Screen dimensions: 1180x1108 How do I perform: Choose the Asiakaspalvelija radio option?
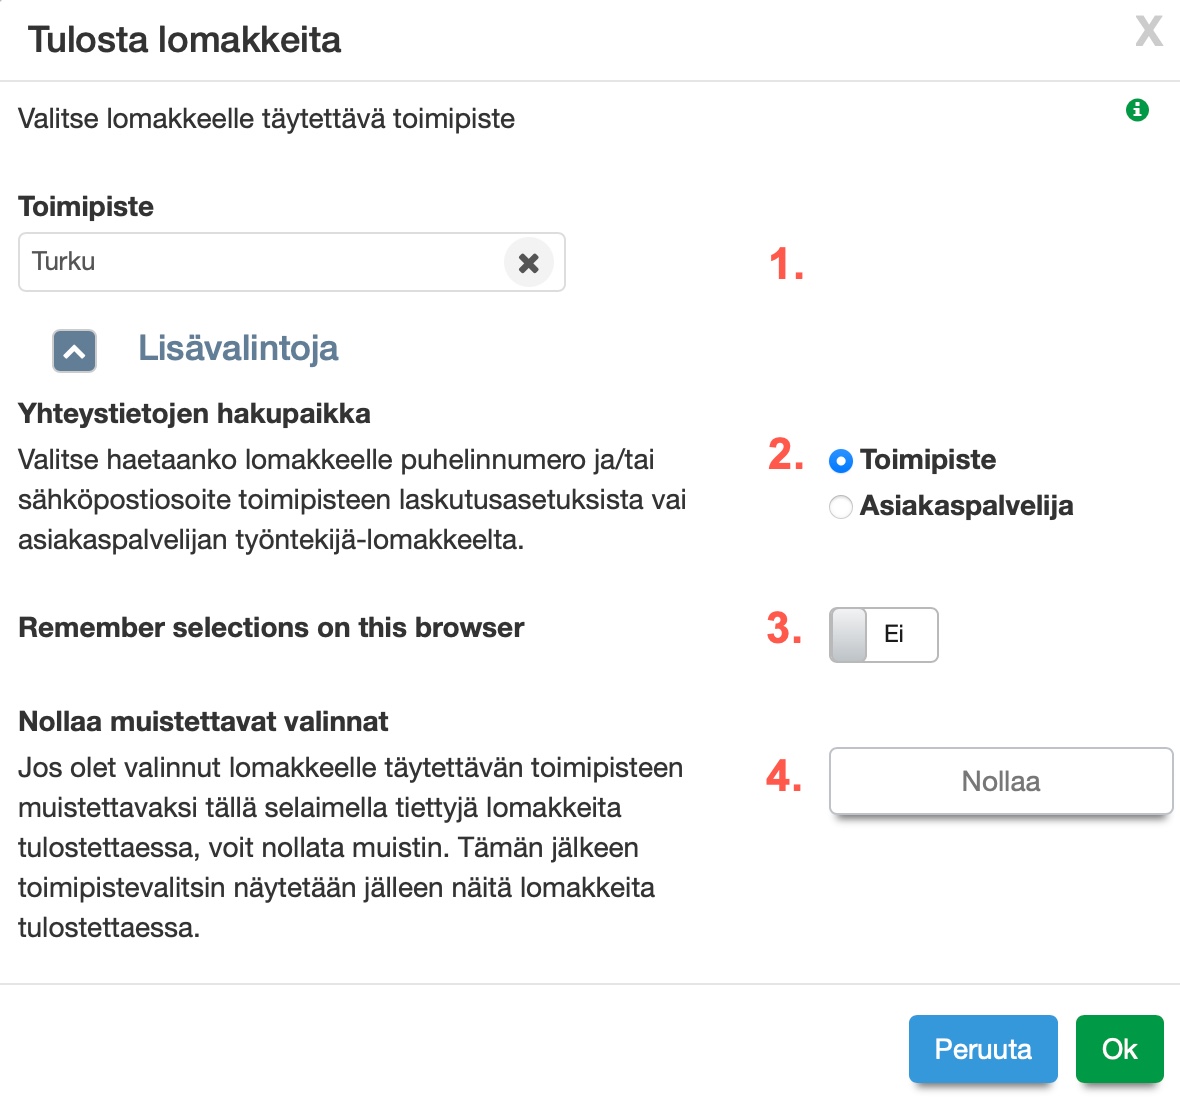tap(841, 507)
